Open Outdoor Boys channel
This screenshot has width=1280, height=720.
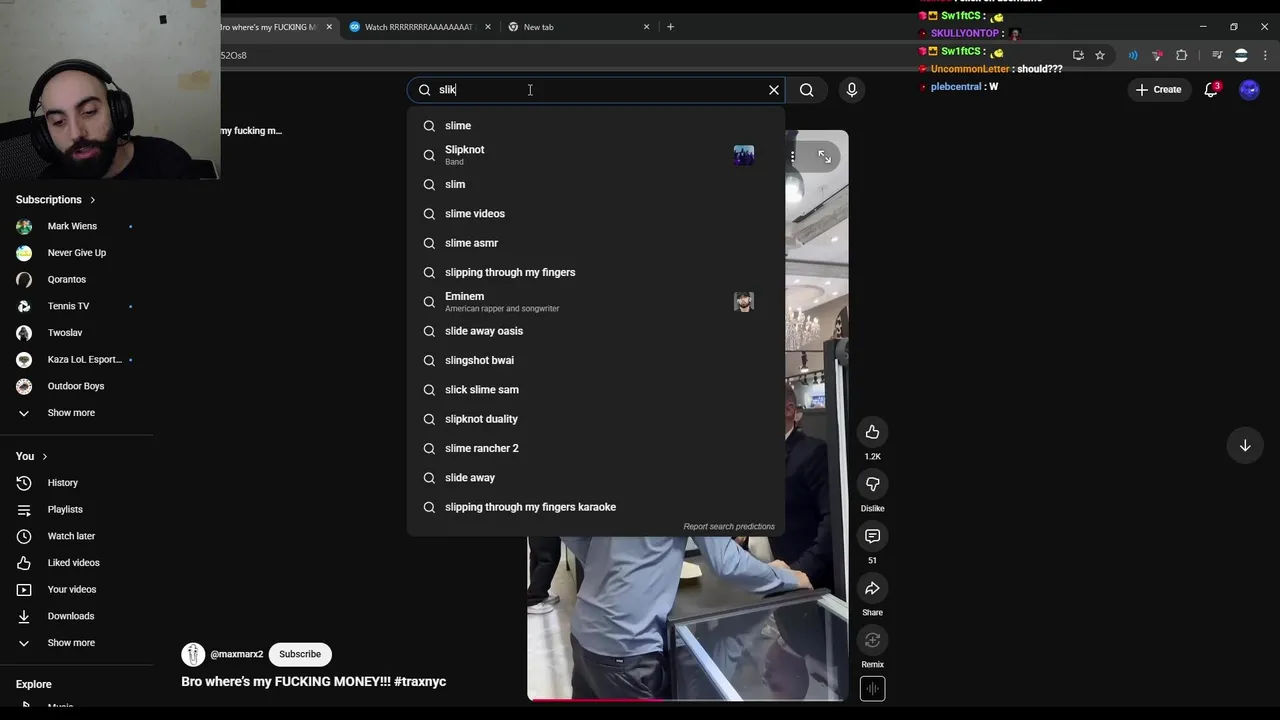tap(75, 386)
